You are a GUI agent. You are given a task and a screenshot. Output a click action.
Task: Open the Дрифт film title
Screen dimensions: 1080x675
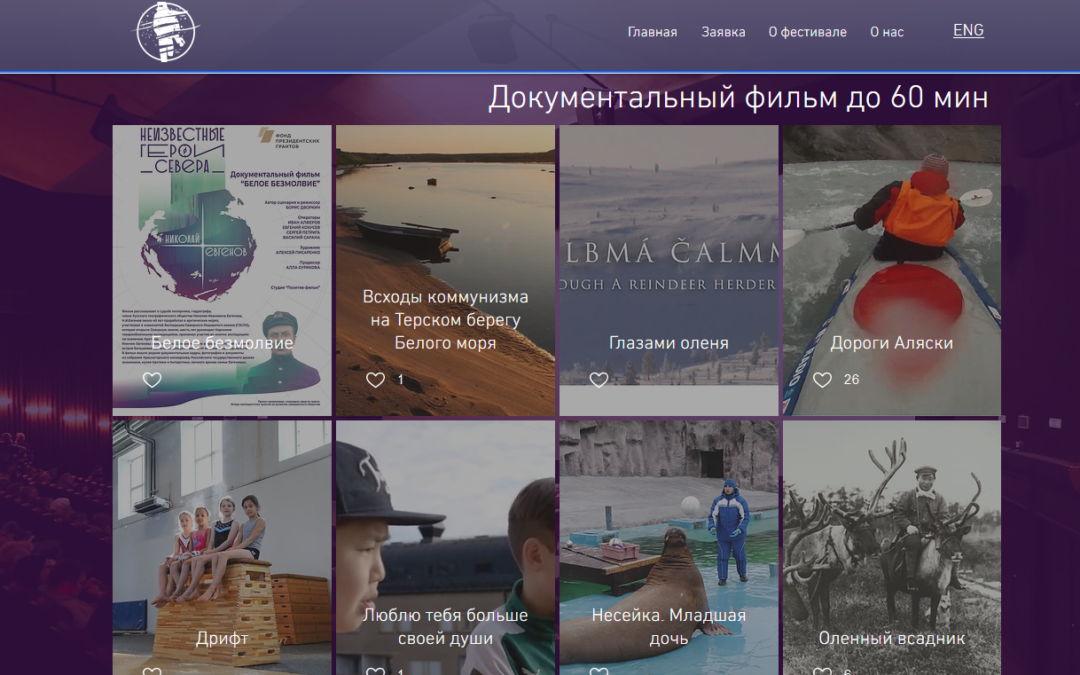coord(222,638)
